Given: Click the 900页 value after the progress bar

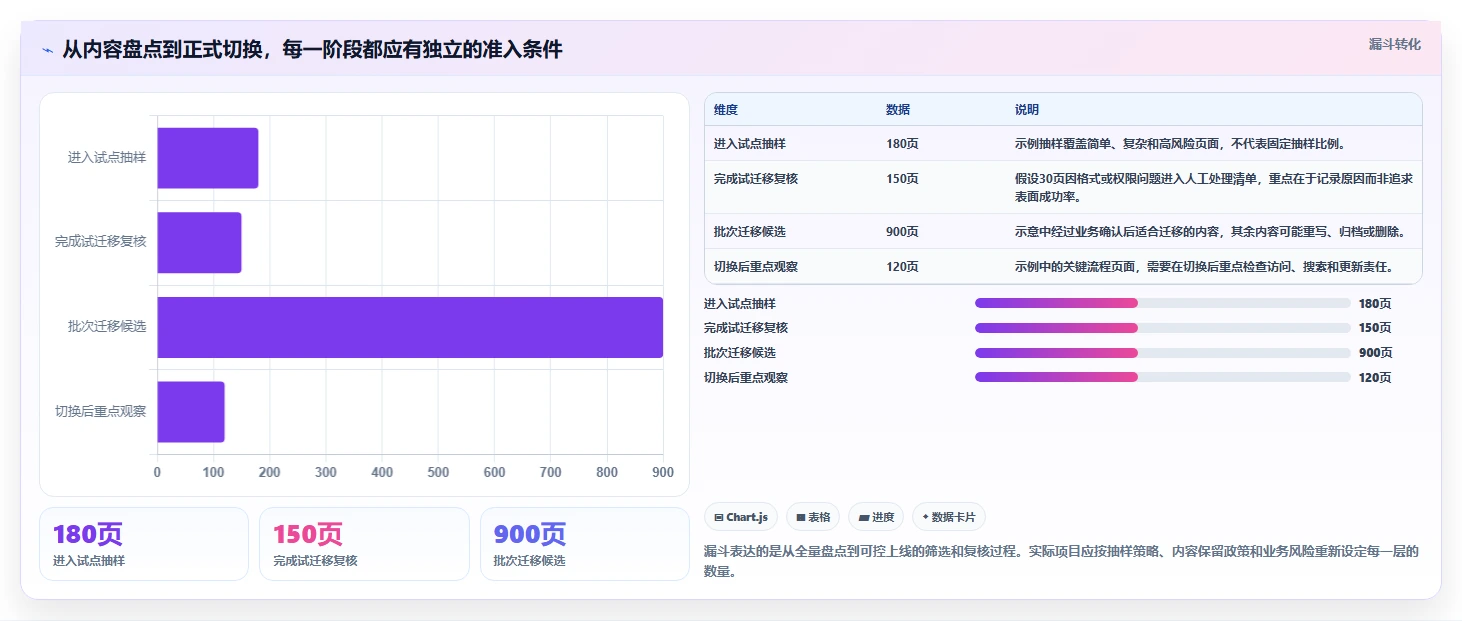Looking at the screenshot, I should pyautogui.click(x=1375, y=353).
